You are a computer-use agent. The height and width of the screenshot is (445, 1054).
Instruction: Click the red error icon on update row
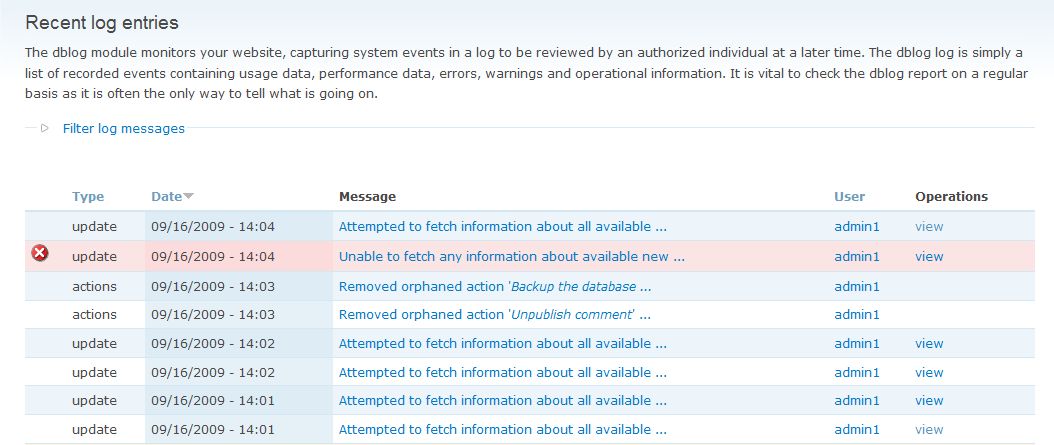click(40, 254)
